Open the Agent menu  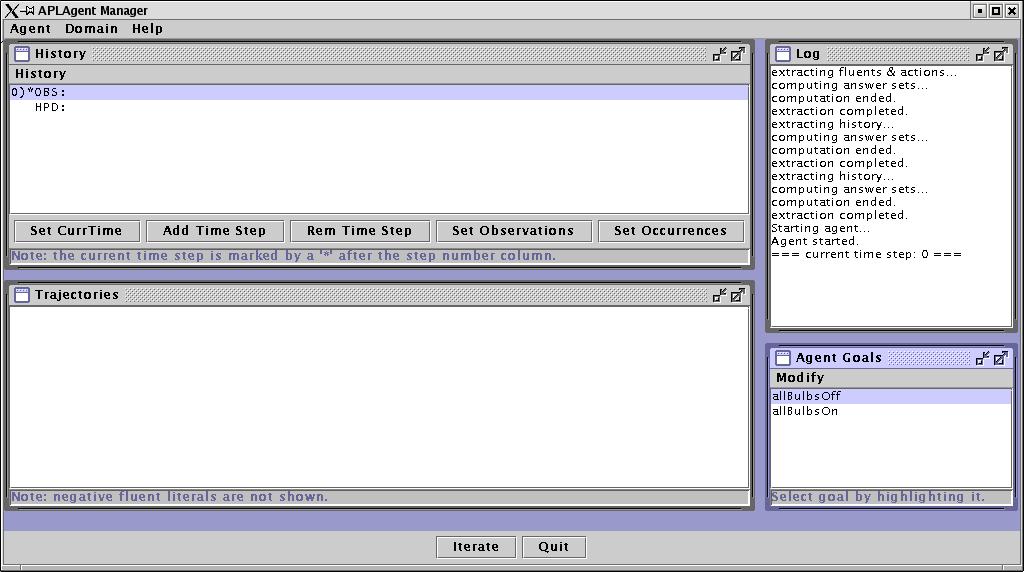(x=30, y=29)
